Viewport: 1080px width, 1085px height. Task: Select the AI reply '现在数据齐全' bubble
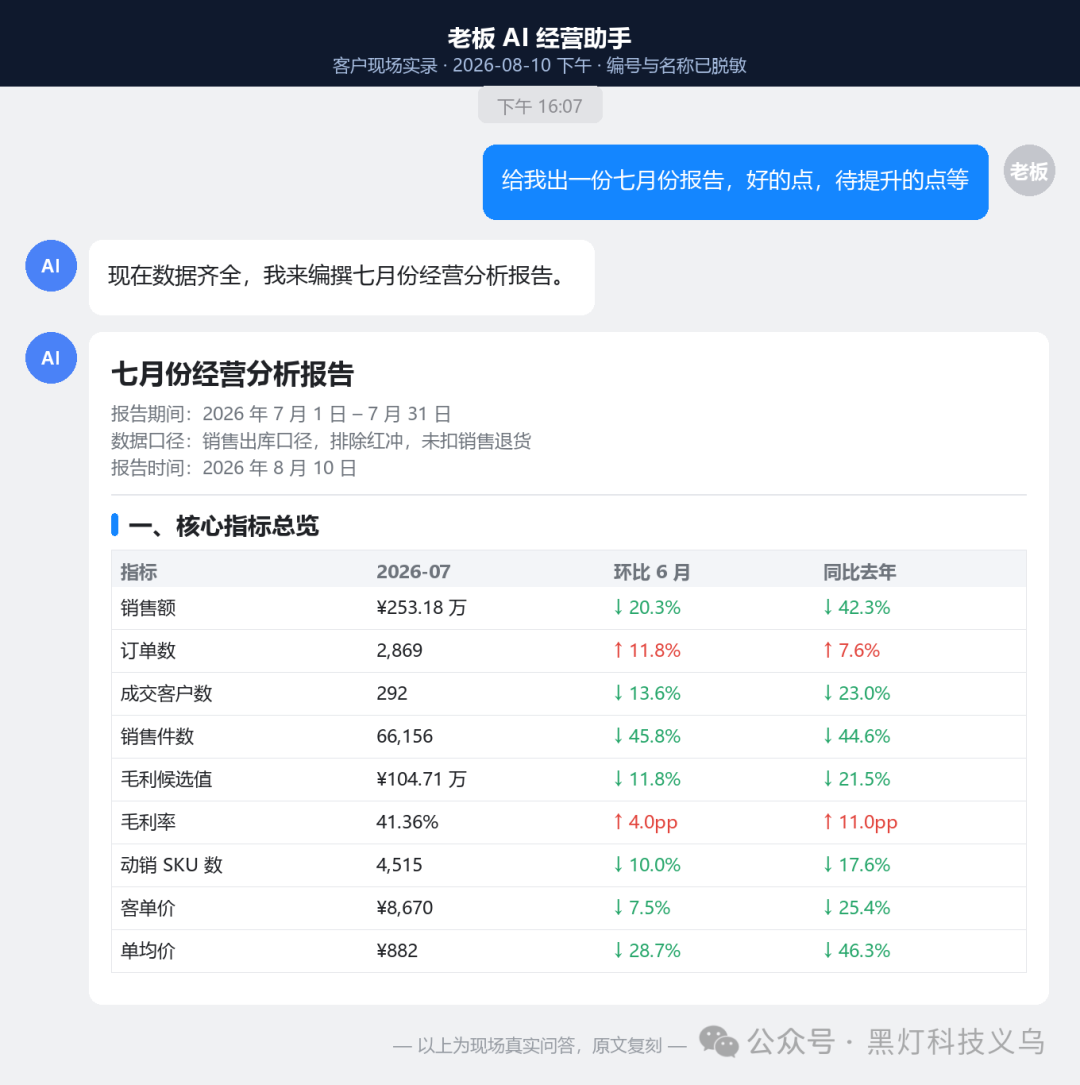(x=342, y=277)
